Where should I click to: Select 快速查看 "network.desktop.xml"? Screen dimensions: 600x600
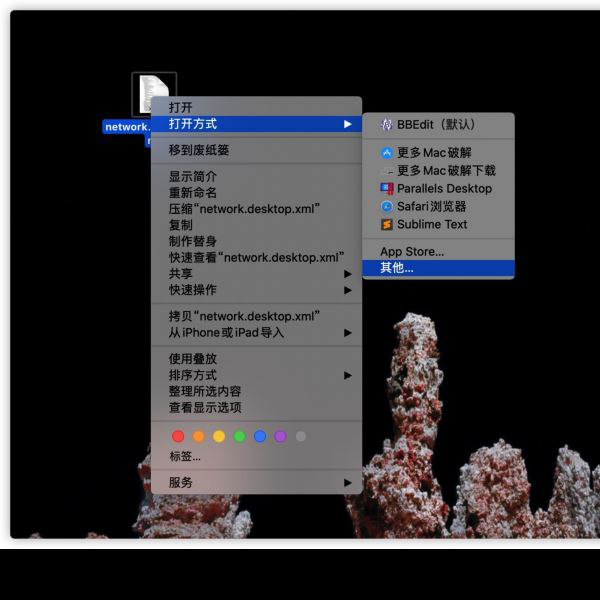[256, 258]
